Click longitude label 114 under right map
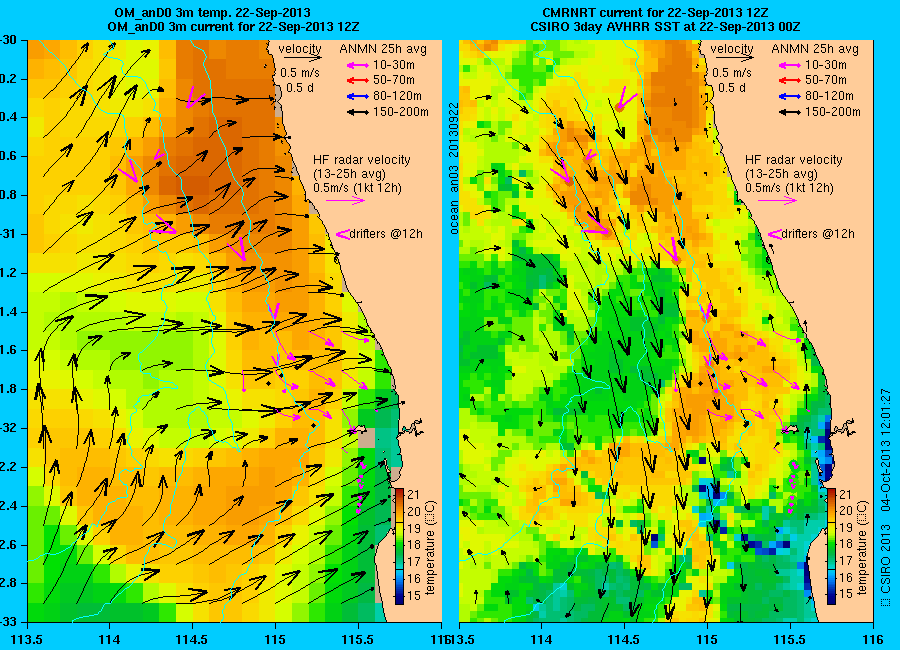Viewport: 900px width, 650px height. coord(541,639)
